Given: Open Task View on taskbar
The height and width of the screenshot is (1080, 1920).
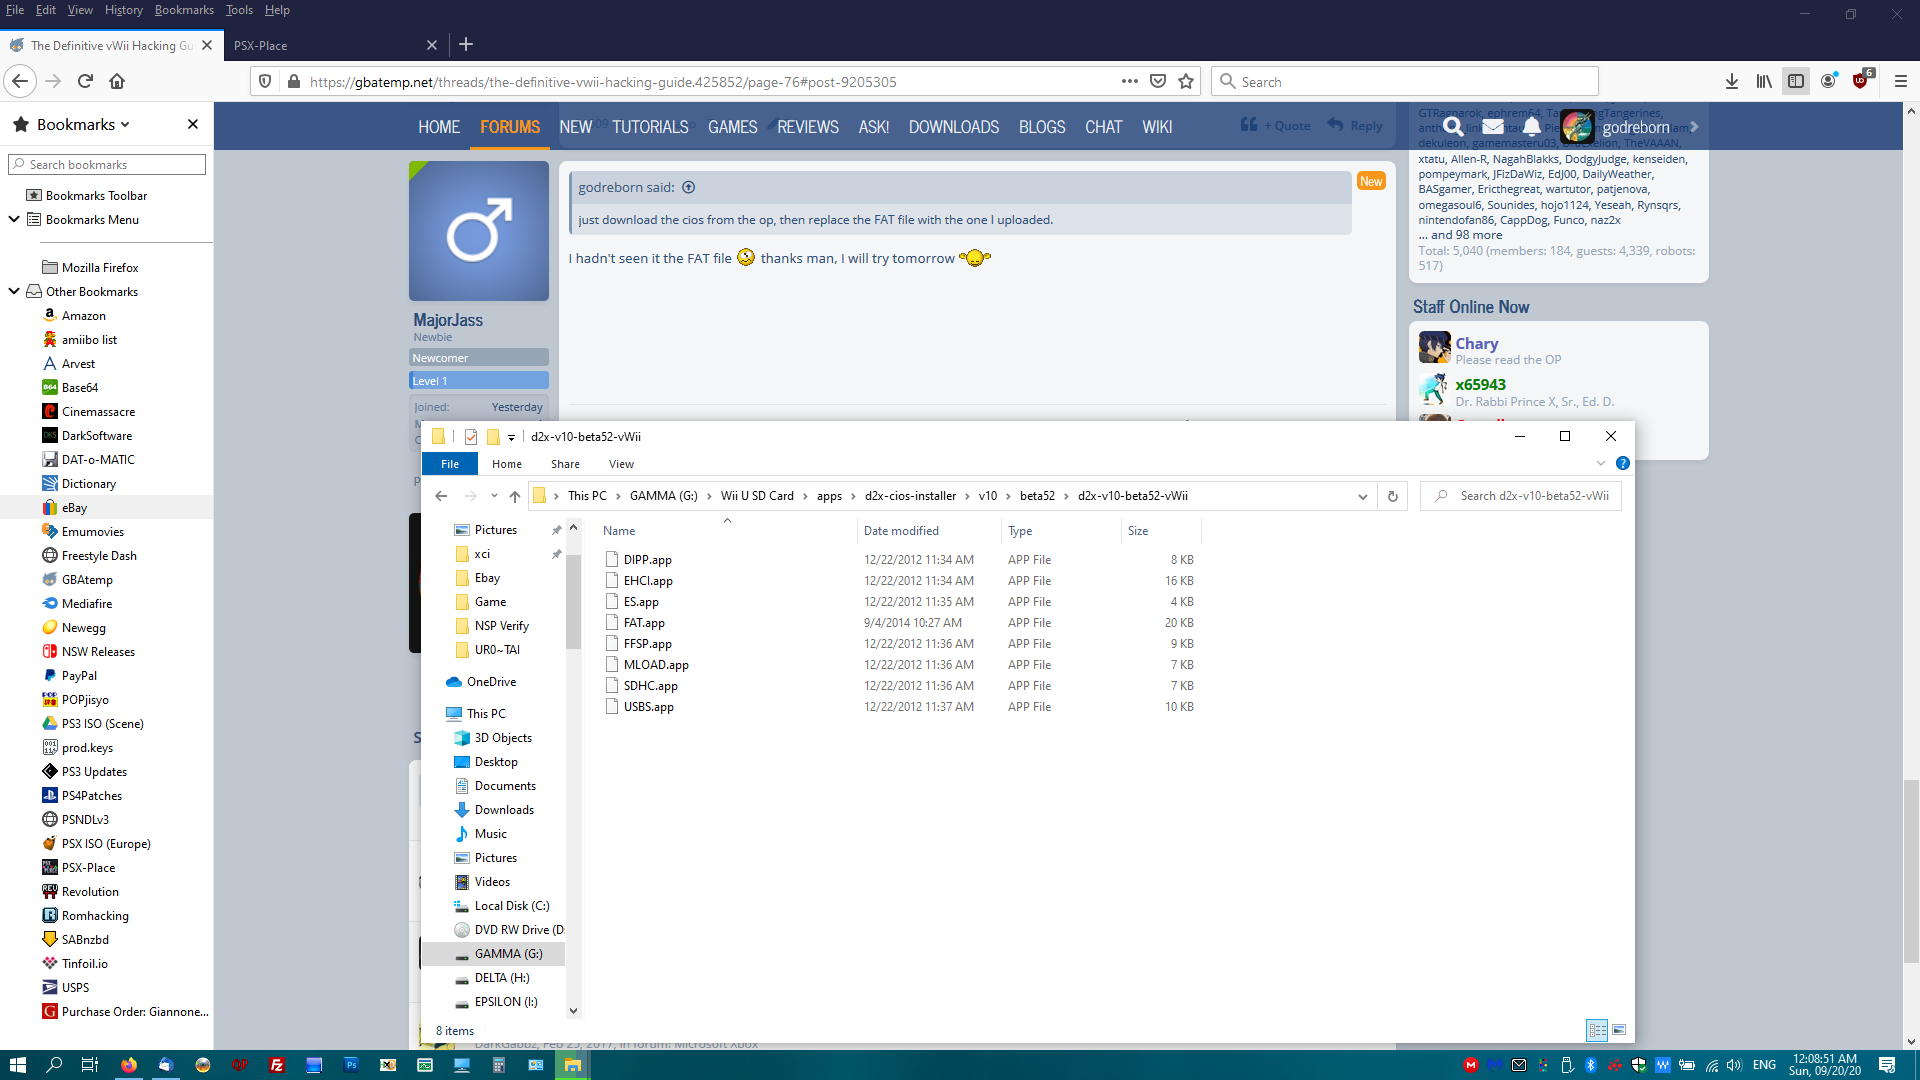Looking at the screenshot, I should [90, 1065].
